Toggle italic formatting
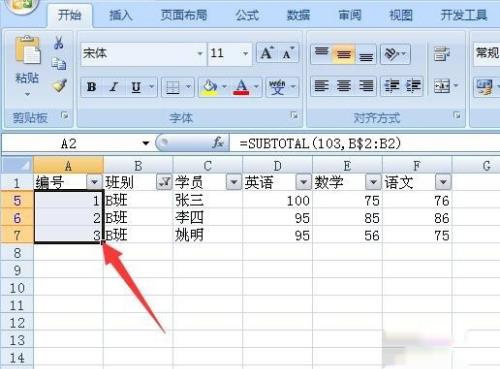Viewport: 500px width, 369px height. [x=114, y=87]
